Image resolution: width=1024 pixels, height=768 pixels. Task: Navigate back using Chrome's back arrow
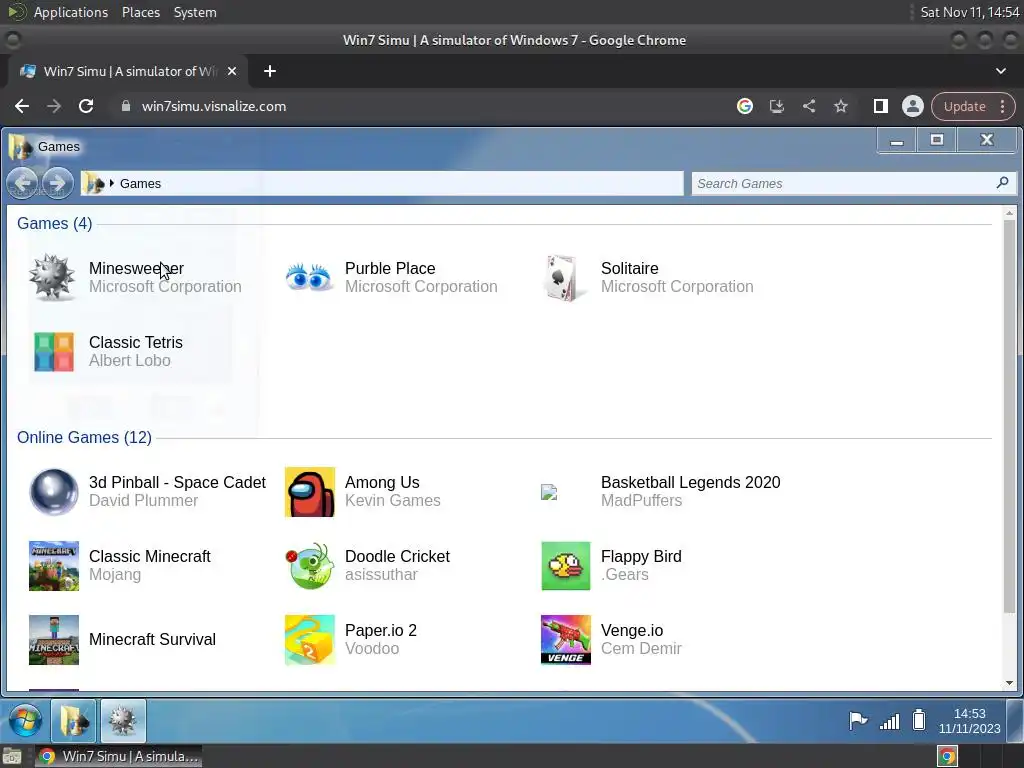[22, 106]
